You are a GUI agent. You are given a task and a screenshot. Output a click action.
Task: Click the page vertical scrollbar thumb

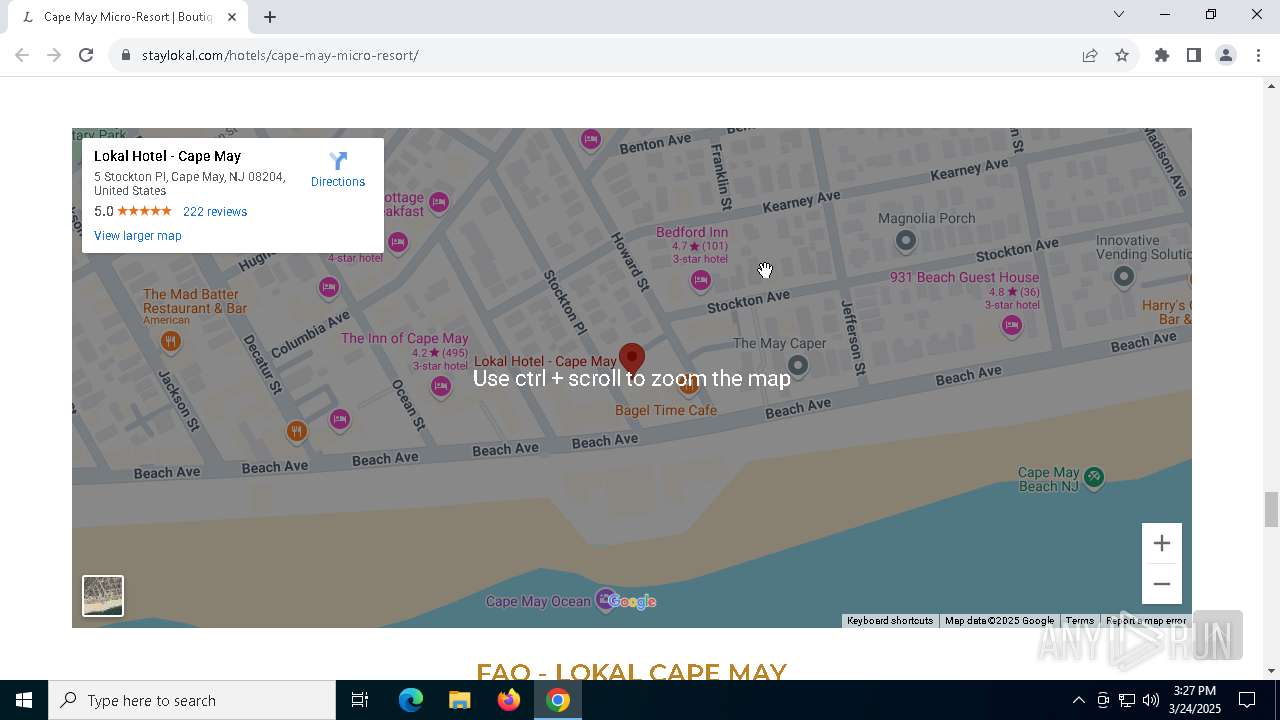click(1271, 509)
